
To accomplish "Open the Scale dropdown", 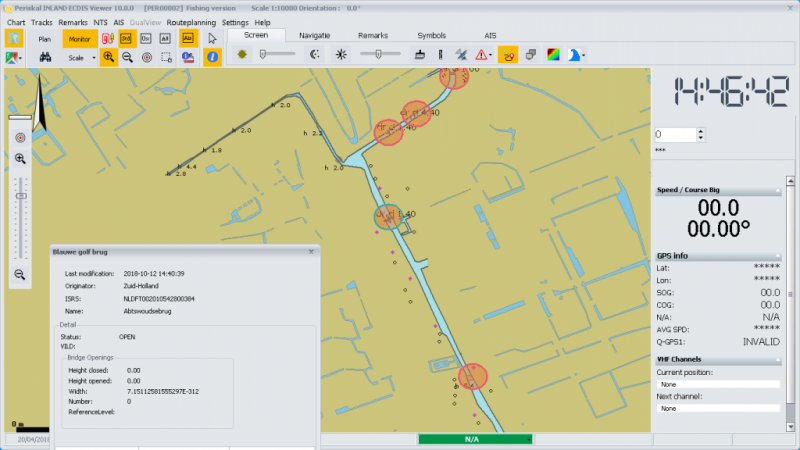I will click(x=79, y=58).
